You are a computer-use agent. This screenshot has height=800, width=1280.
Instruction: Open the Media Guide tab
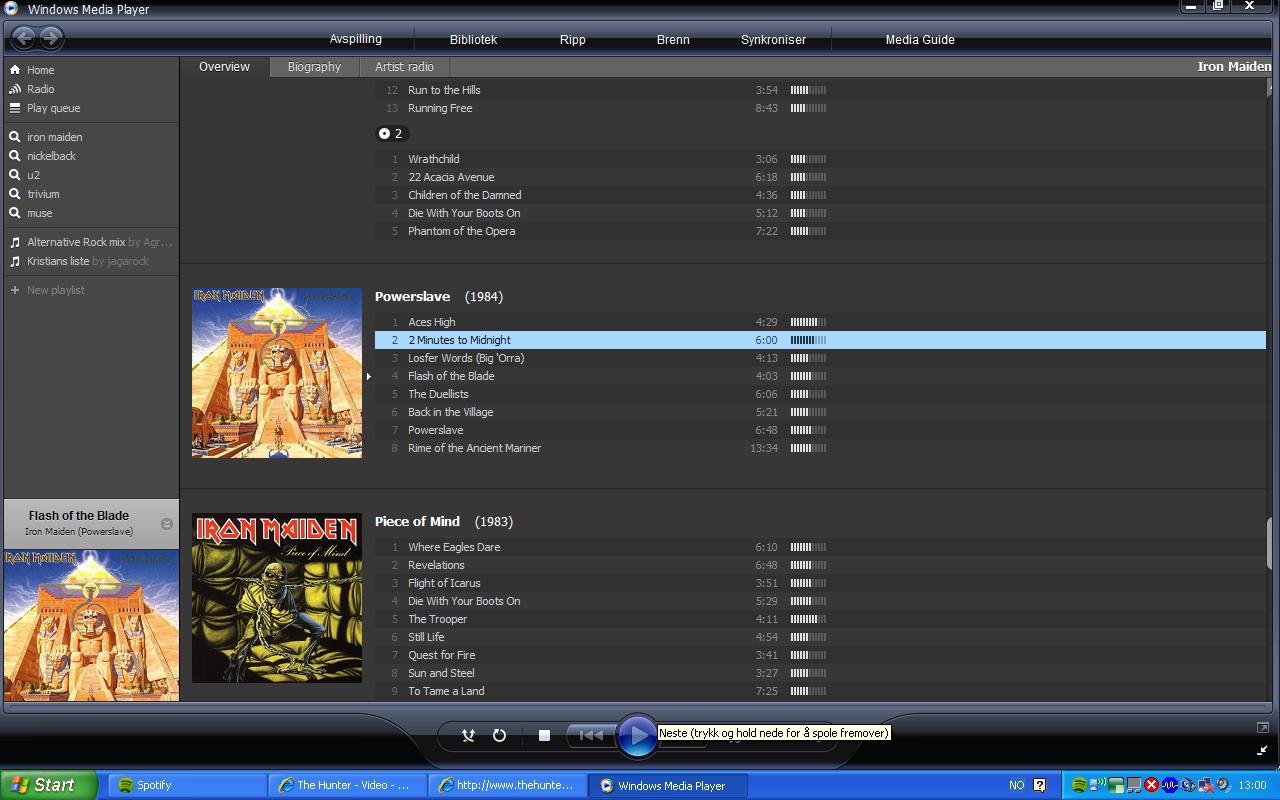pyautogui.click(x=920, y=40)
